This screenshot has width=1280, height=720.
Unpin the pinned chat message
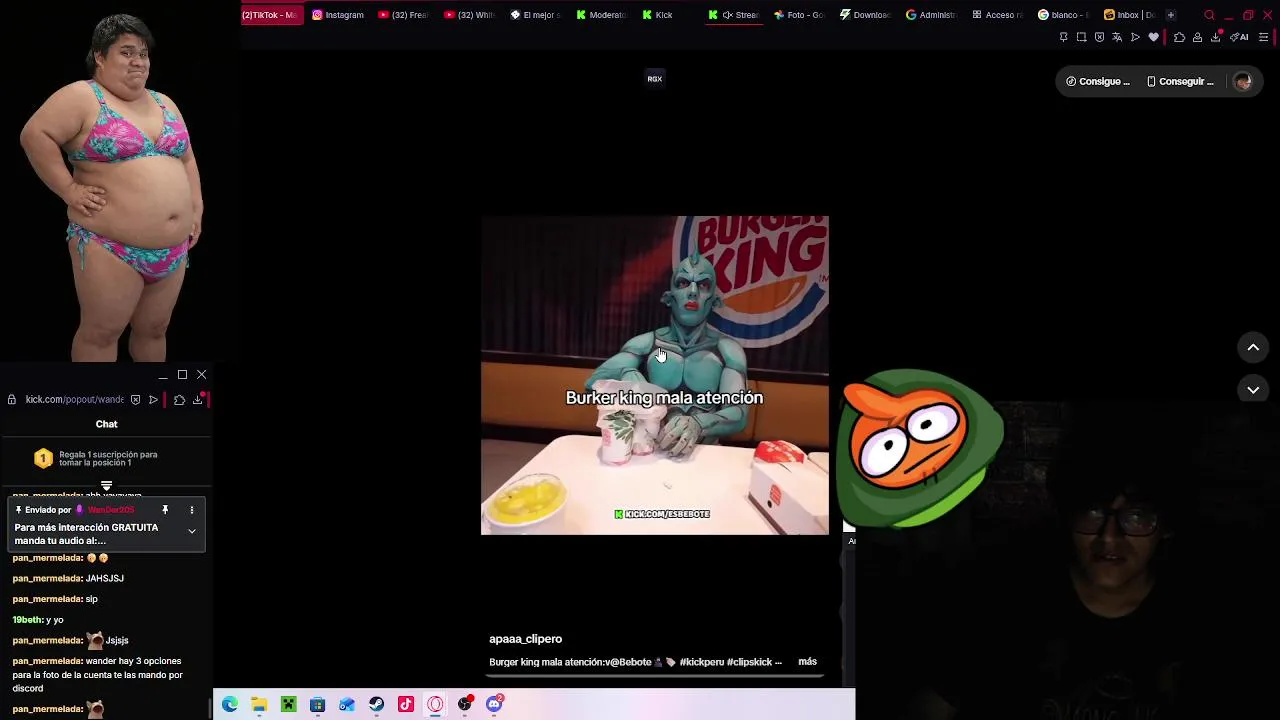tap(165, 510)
